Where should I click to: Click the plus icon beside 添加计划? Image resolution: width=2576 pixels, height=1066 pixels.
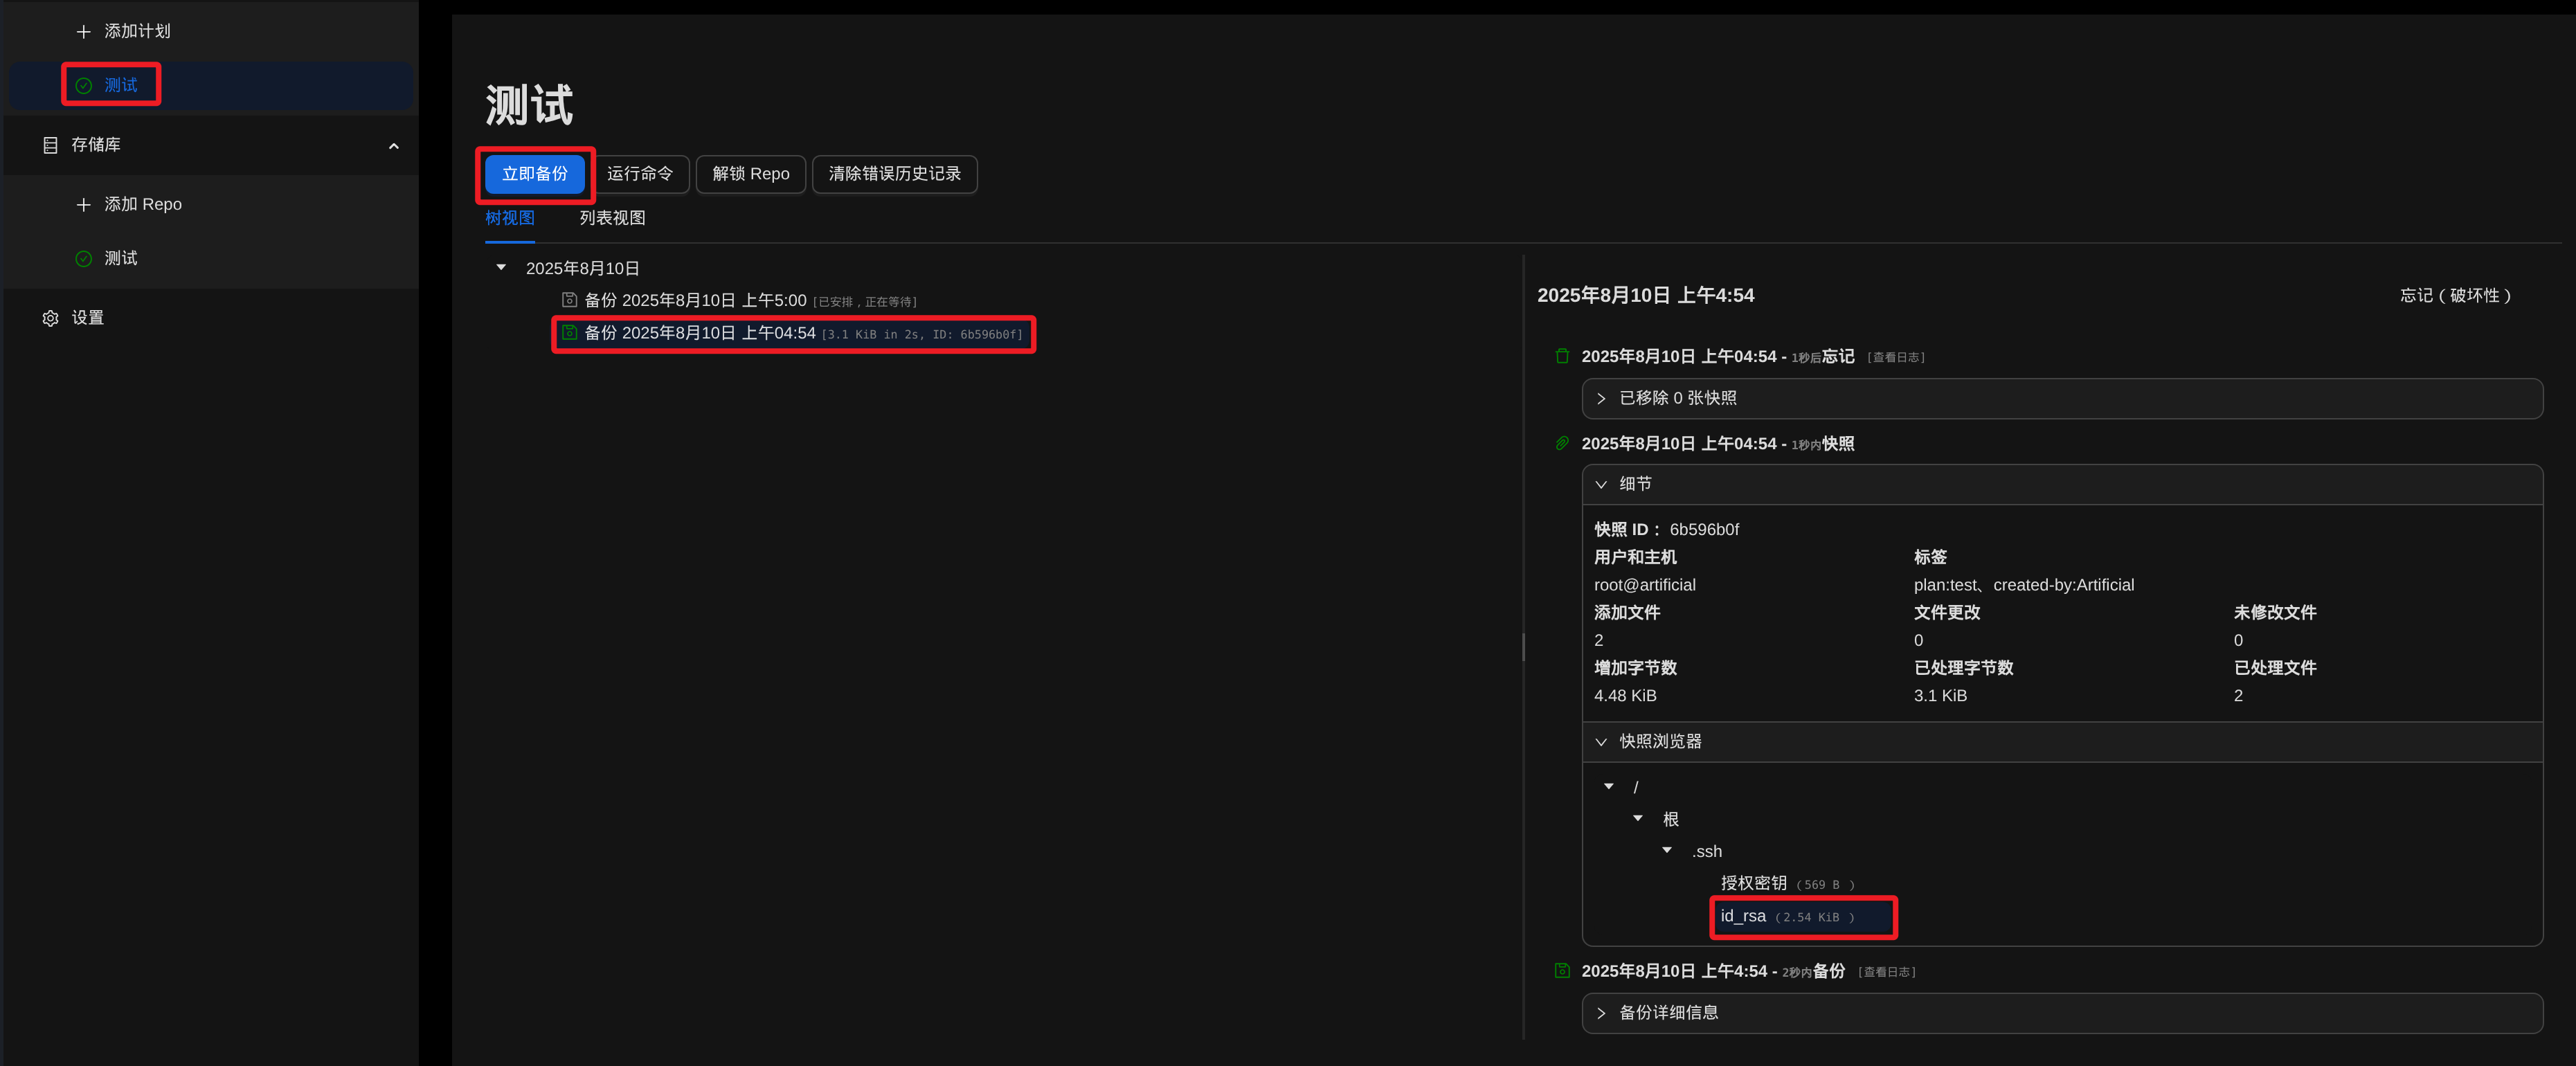coord(83,32)
